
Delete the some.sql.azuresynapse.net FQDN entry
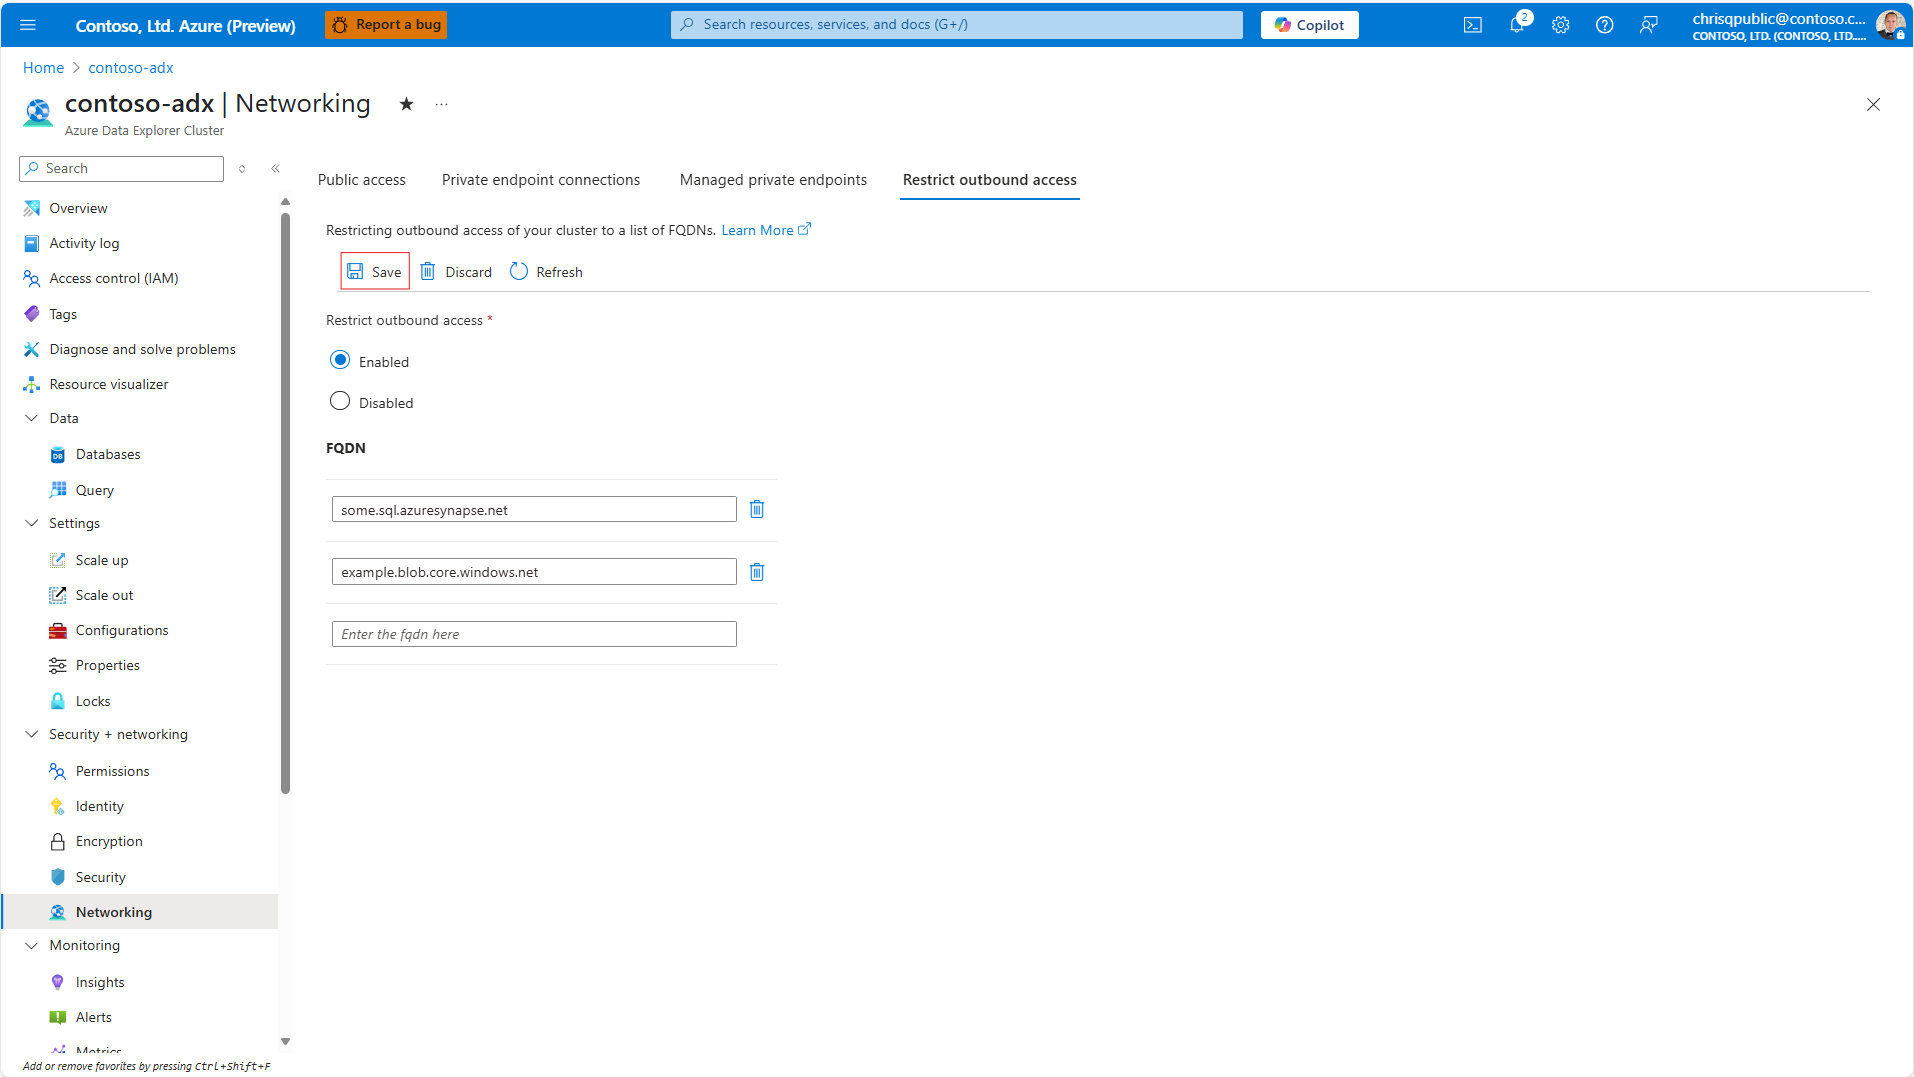tap(757, 509)
